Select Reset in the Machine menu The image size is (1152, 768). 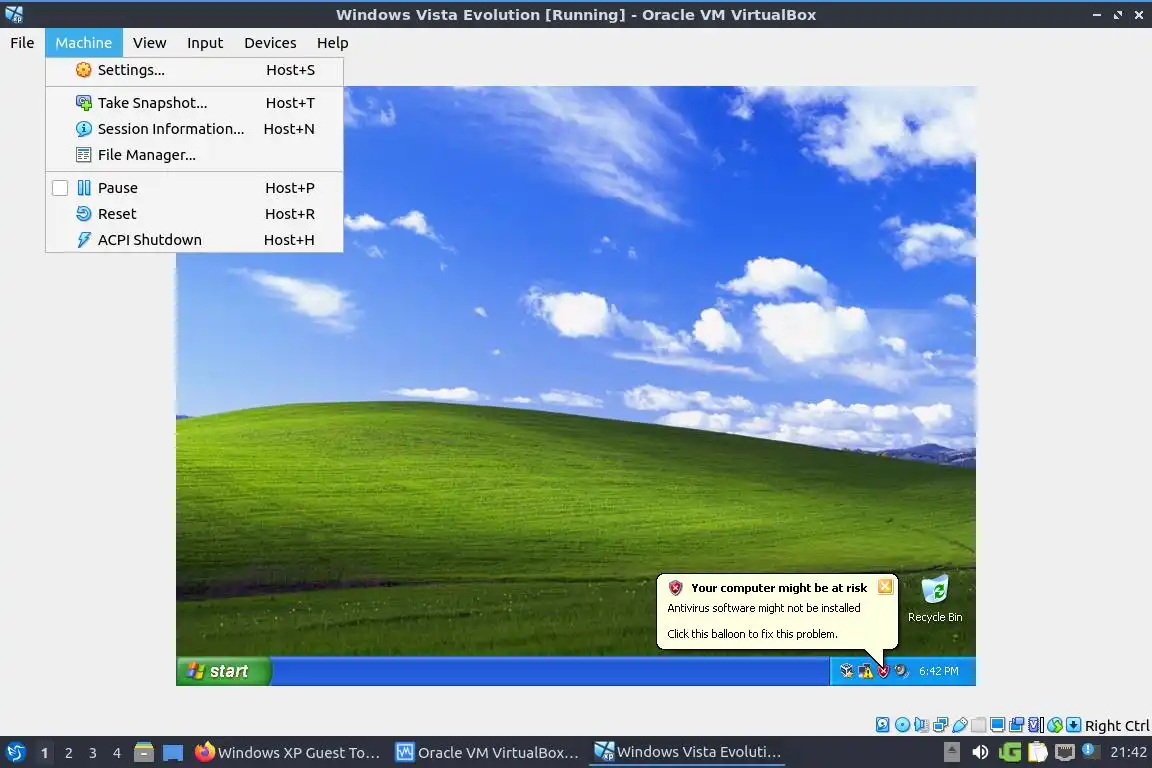tap(194, 214)
